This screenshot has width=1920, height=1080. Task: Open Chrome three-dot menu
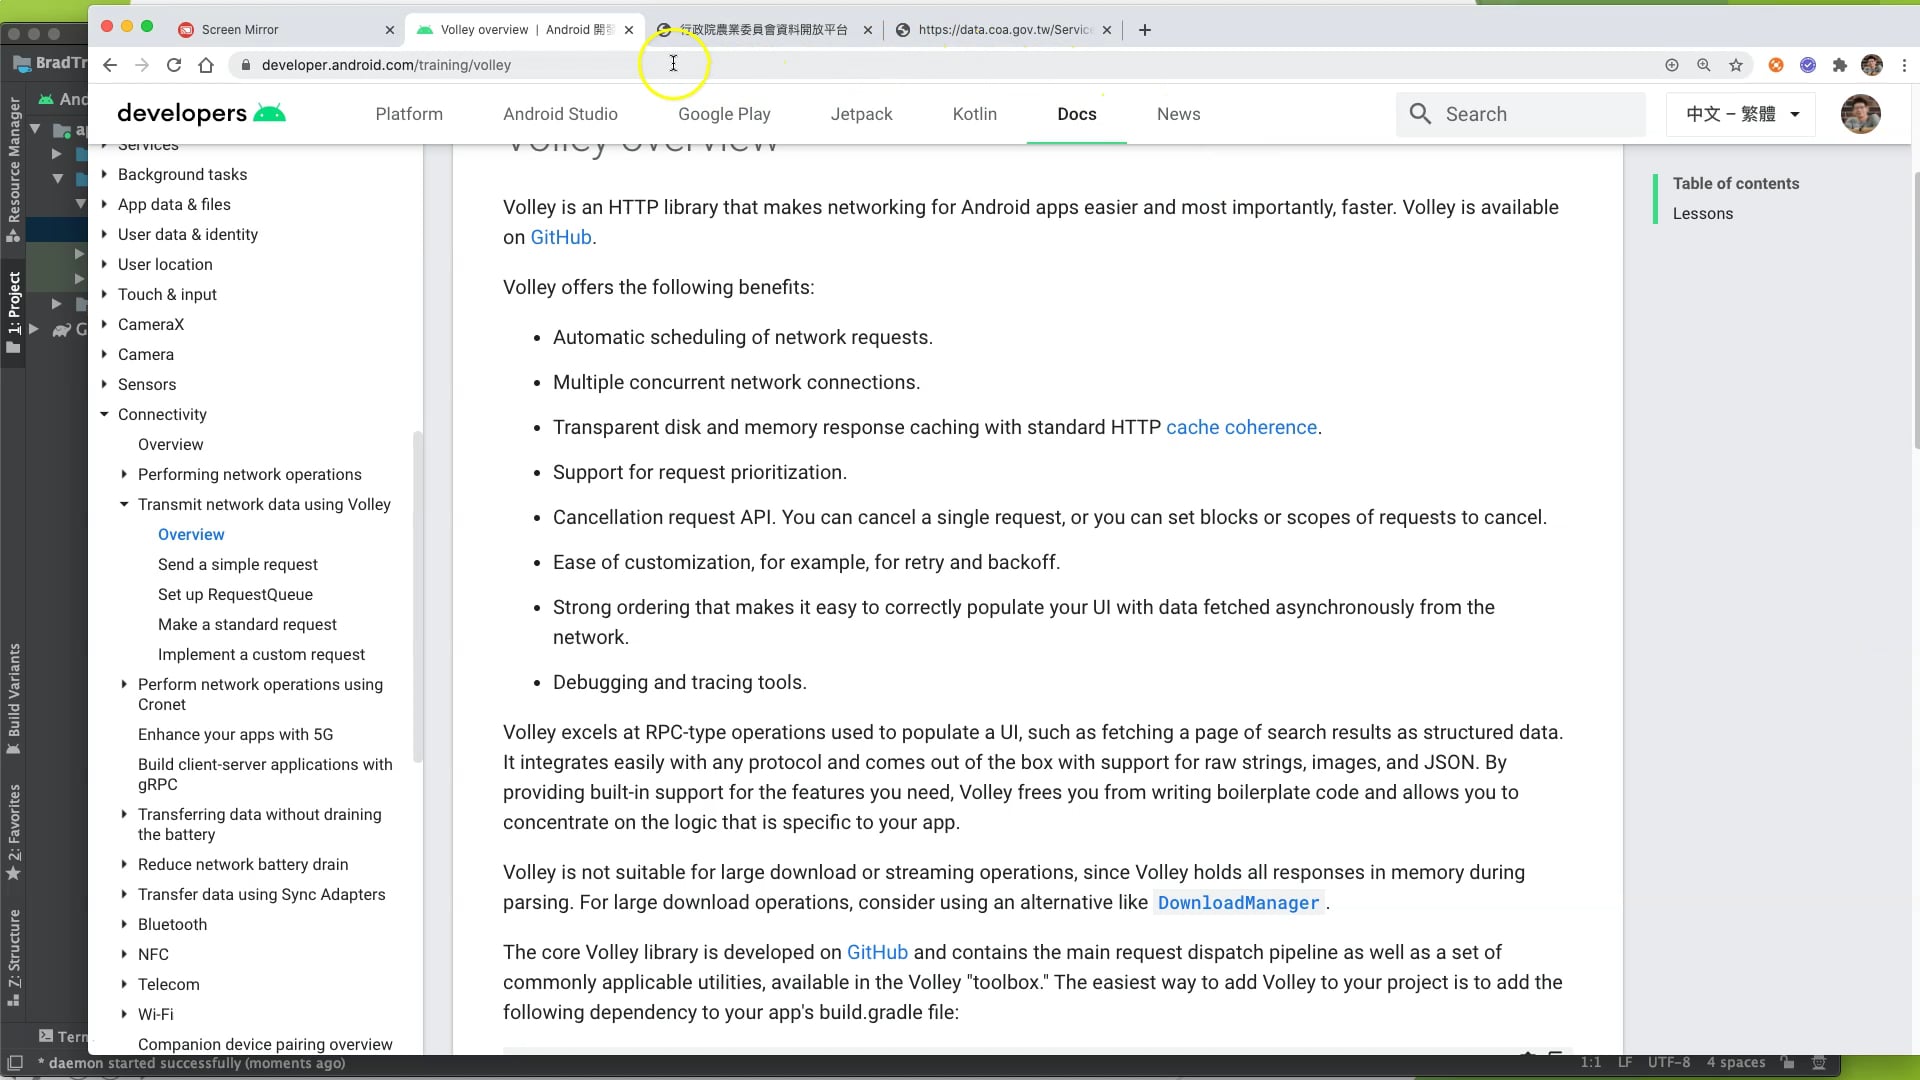tap(1904, 65)
